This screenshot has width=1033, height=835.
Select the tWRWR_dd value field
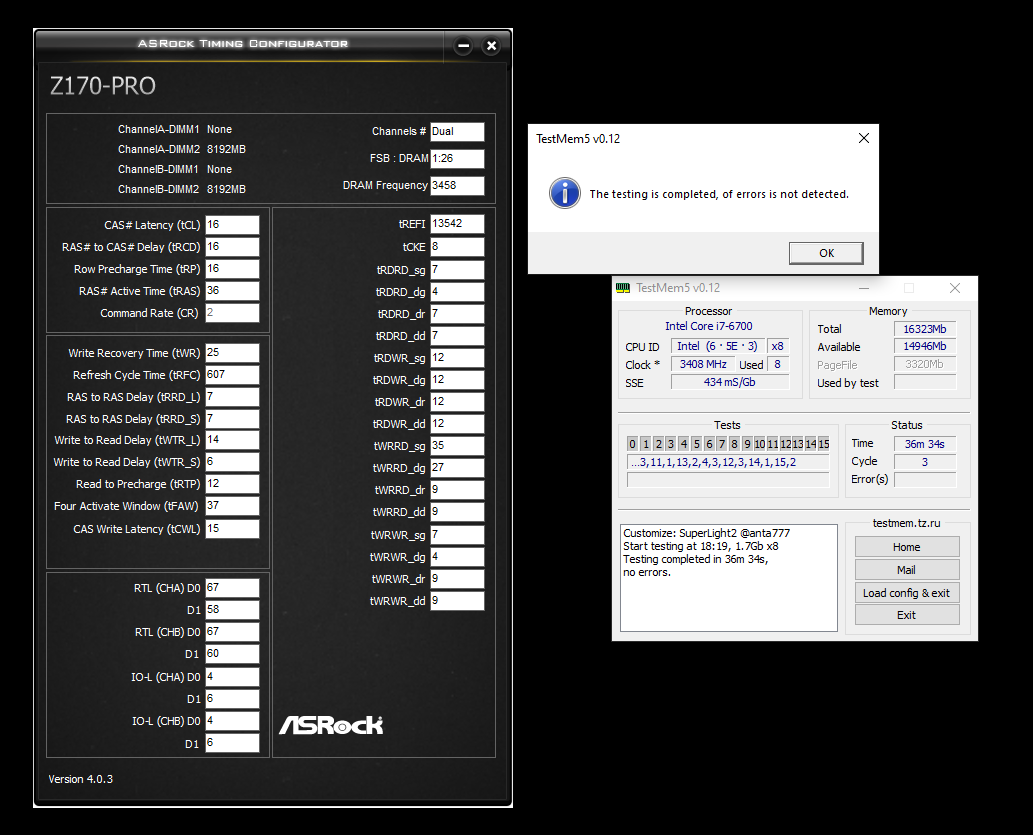pos(457,601)
